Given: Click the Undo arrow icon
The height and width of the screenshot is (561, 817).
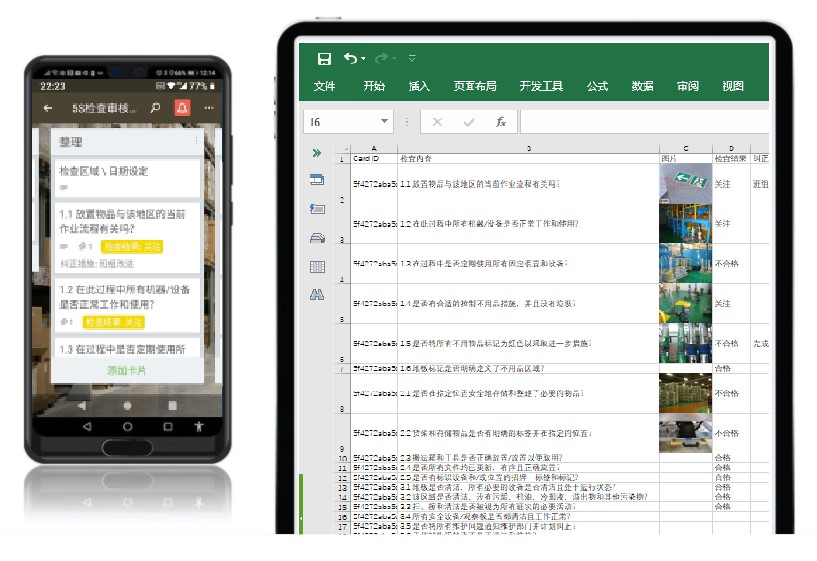Looking at the screenshot, I should tap(350, 59).
